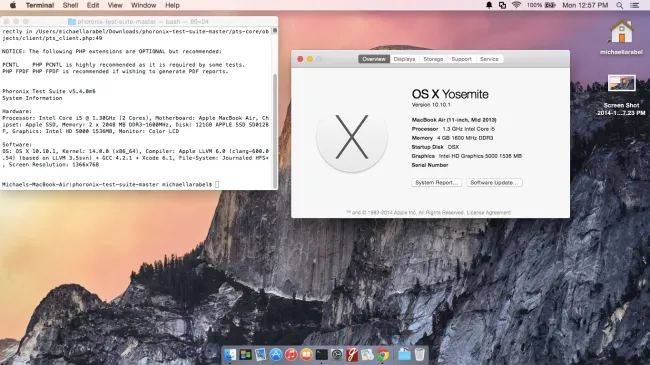Open Preview from the Dock

[260, 355]
